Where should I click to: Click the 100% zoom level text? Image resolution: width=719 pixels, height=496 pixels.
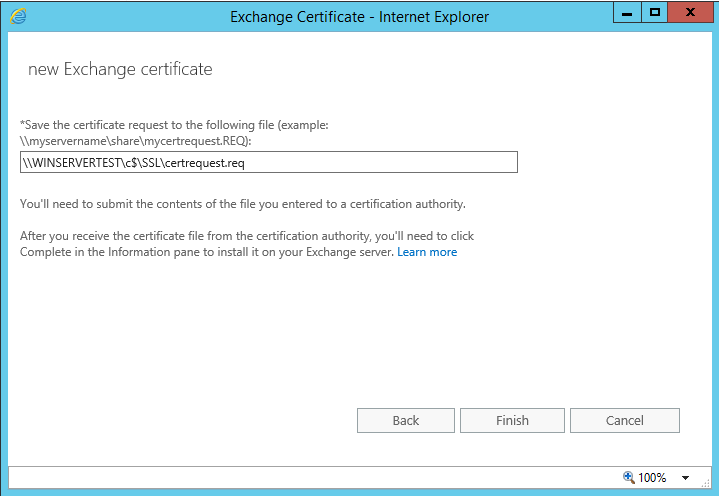pyautogui.click(x=652, y=478)
